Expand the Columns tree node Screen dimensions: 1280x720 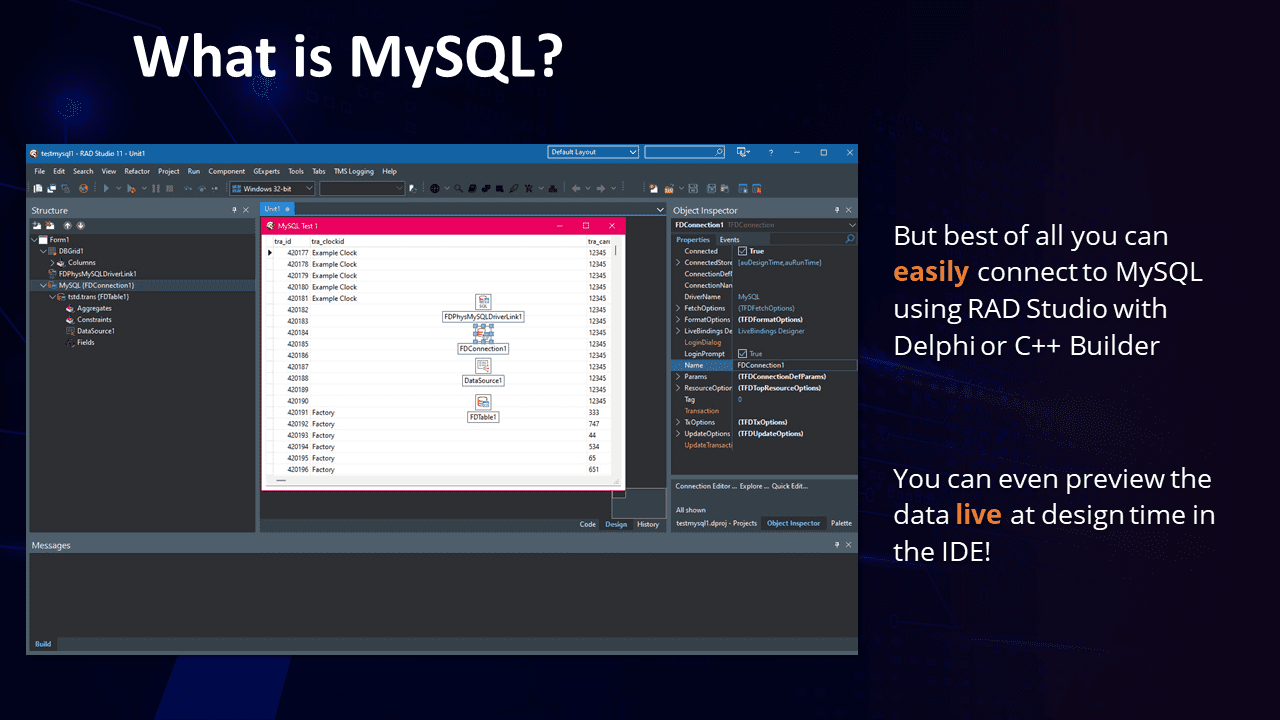[52, 263]
